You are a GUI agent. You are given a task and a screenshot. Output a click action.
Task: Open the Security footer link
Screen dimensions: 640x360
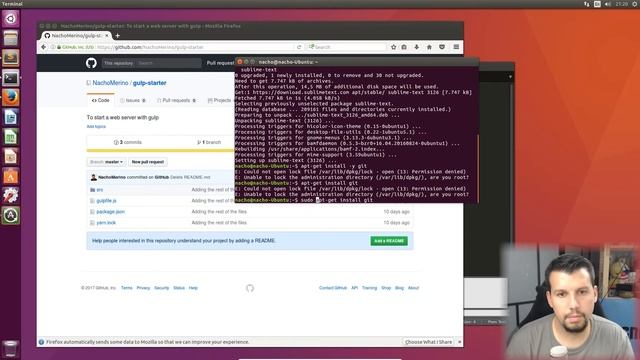coord(161,288)
